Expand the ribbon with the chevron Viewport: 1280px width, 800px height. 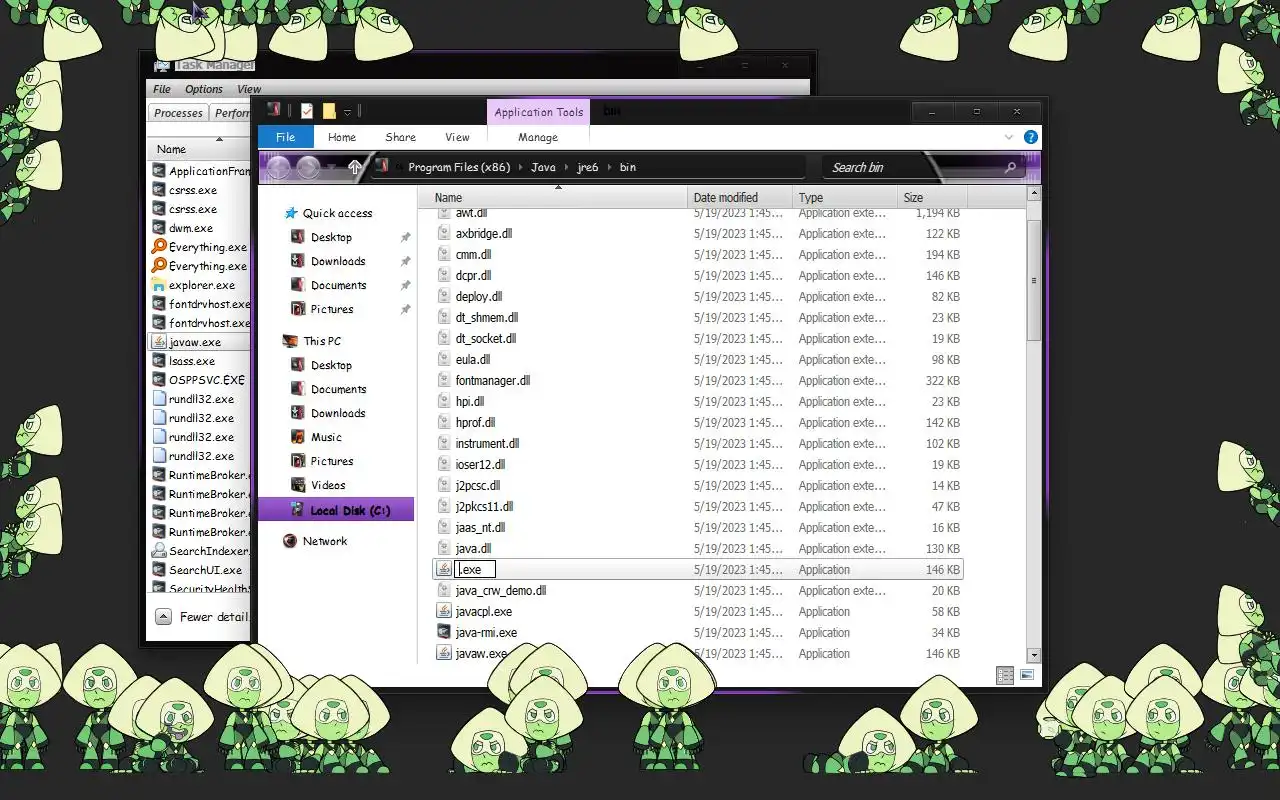click(x=1009, y=138)
